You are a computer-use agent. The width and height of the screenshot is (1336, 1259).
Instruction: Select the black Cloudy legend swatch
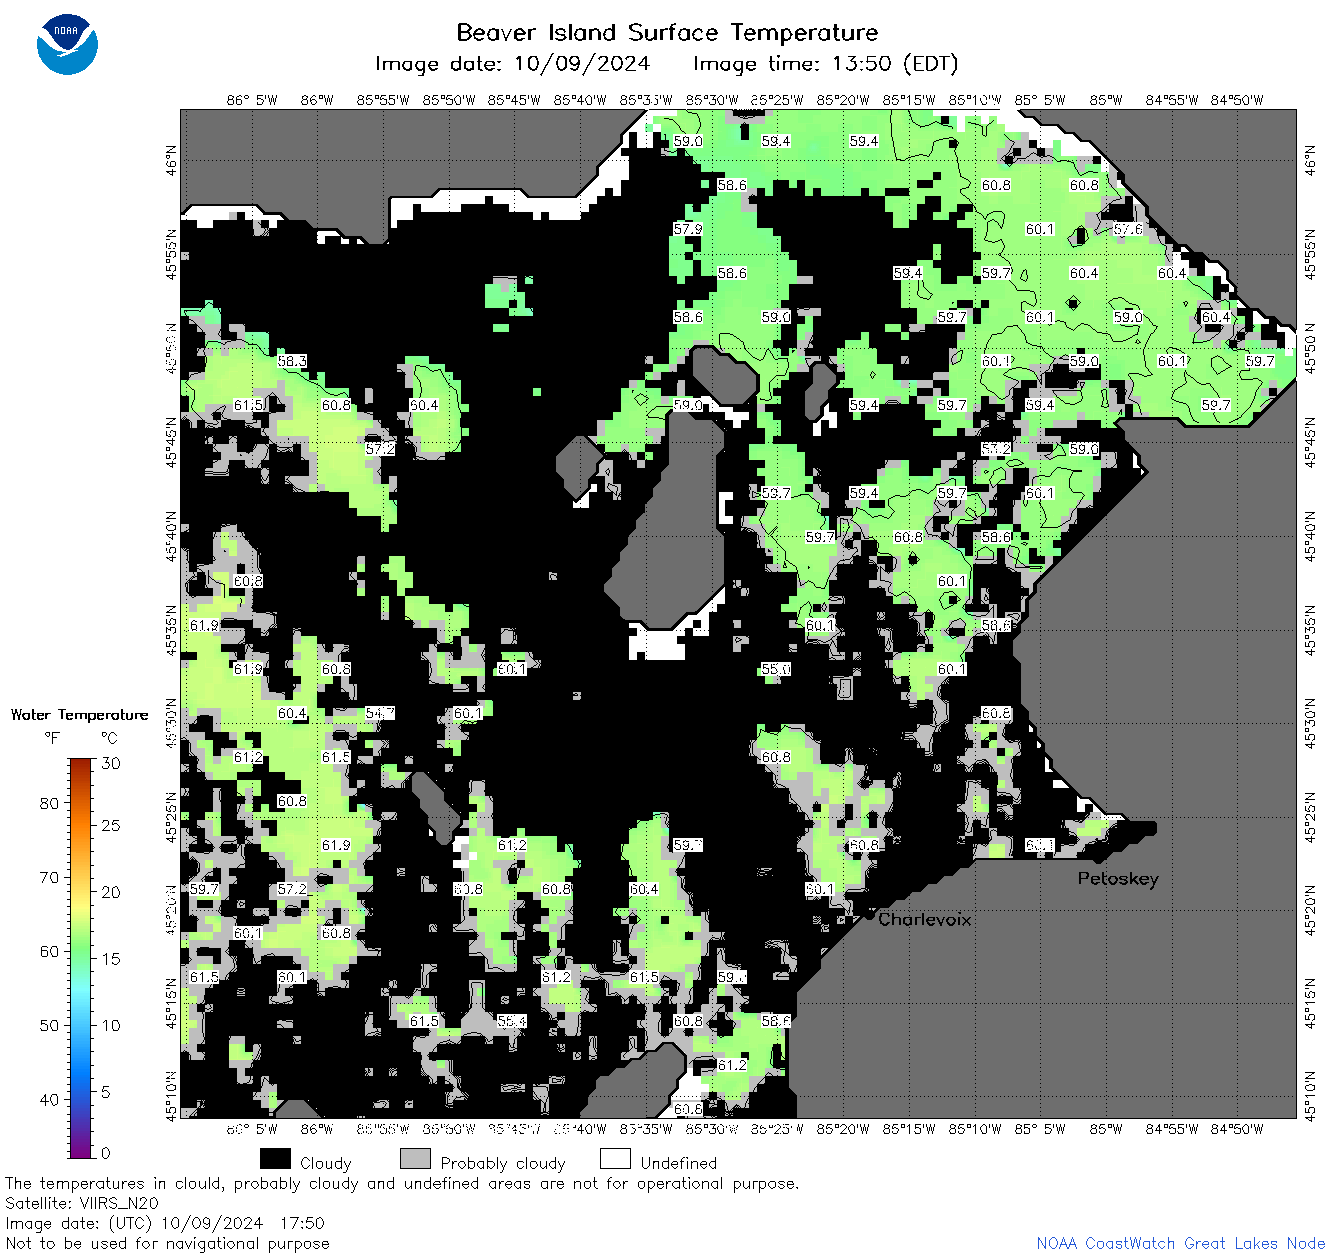pyautogui.click(x=275, y=1159)
